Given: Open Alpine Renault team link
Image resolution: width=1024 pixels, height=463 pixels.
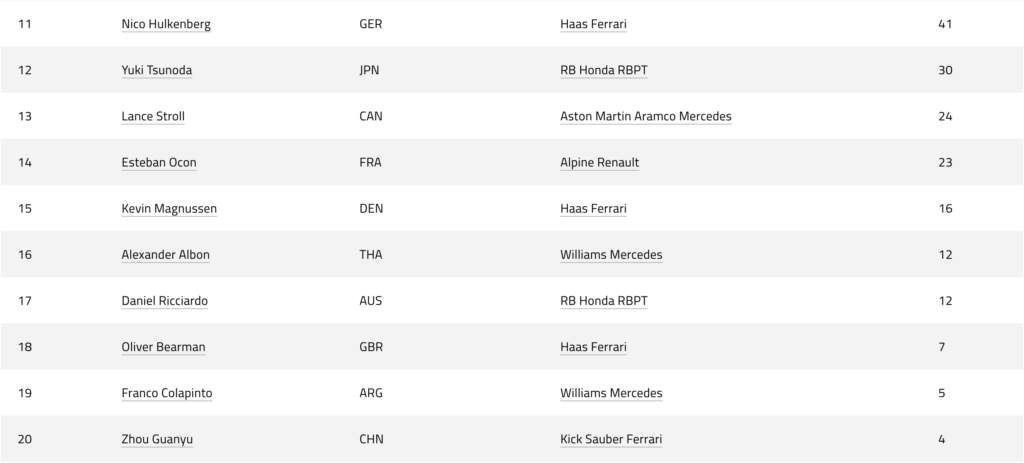Looking at the screenshot, I should [x=600, y=163].
